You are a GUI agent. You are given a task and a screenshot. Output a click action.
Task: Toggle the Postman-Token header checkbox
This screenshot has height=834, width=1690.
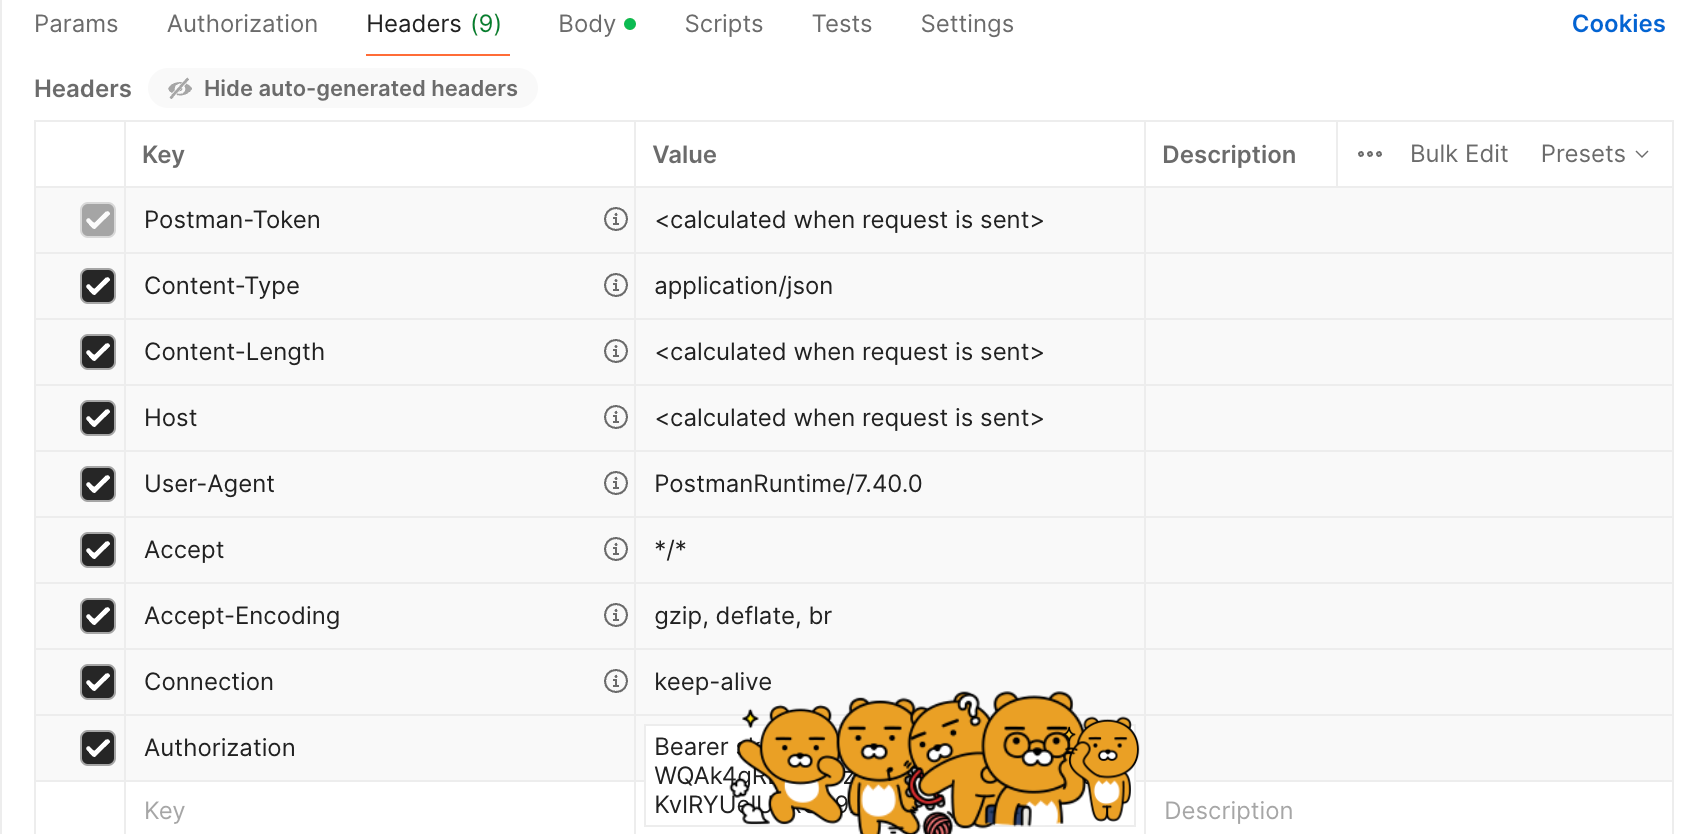tap(98, 220)
